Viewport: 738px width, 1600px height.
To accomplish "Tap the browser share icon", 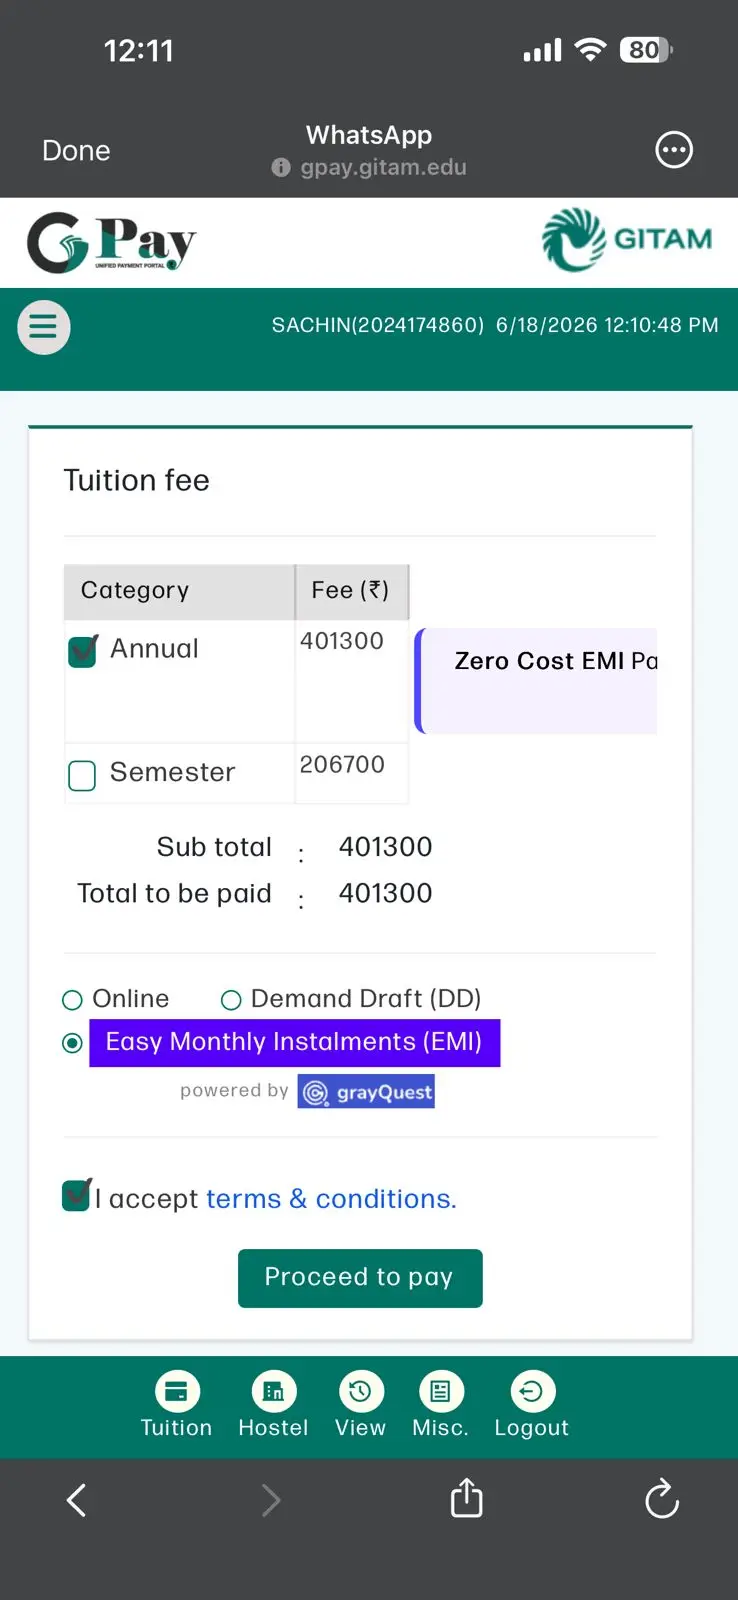I will pyautogui.click(x=466, y=1498).
